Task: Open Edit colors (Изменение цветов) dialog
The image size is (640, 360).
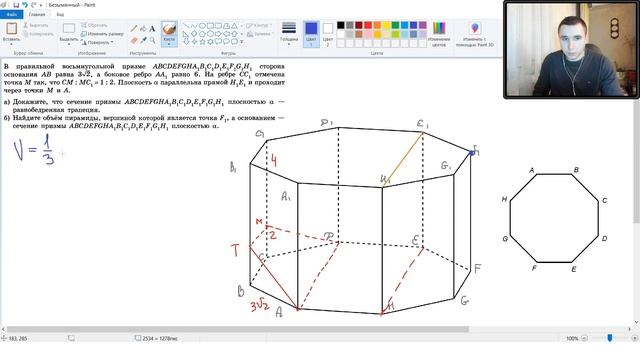Action: coord(439,34)
